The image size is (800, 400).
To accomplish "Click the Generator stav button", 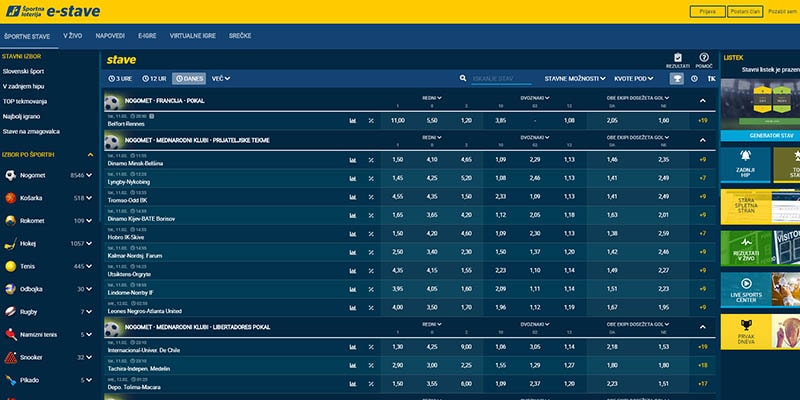I will click(x=759, y=134).
